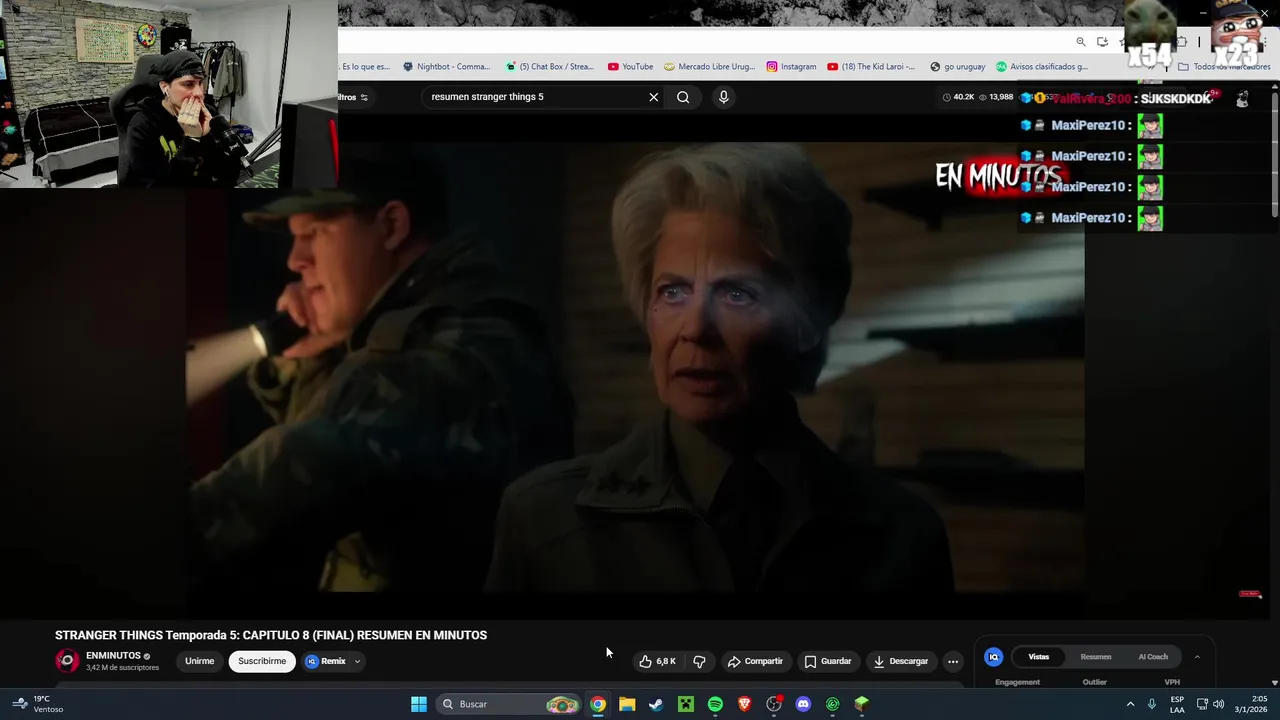Click the taskbar Buscar search box
This screenshot has width=1280, height=720.
(x=509, y=704)
